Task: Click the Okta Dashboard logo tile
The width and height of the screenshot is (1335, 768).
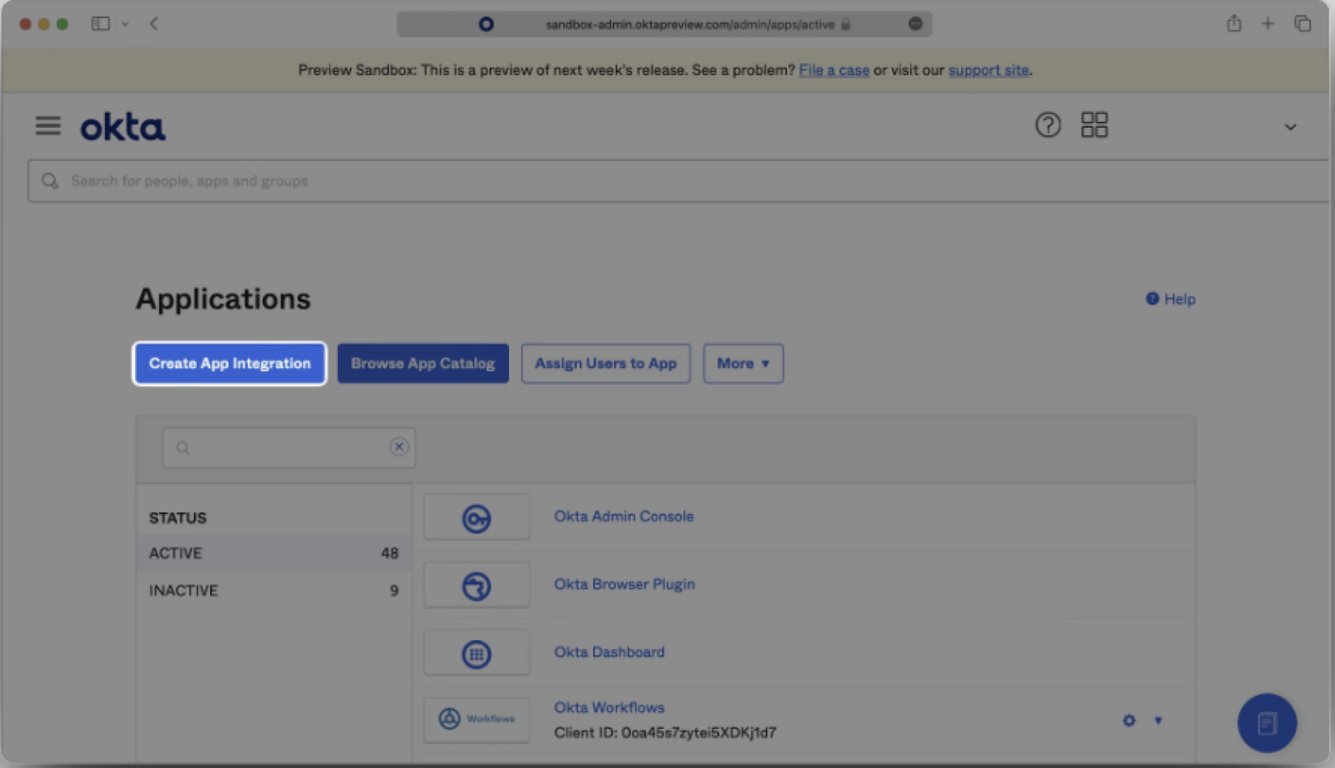Action: [x=477, y=654]
